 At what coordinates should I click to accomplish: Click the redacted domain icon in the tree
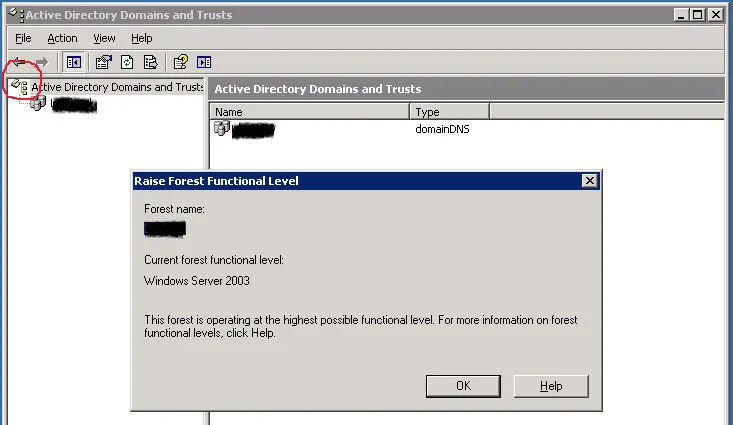pos(38,103)
